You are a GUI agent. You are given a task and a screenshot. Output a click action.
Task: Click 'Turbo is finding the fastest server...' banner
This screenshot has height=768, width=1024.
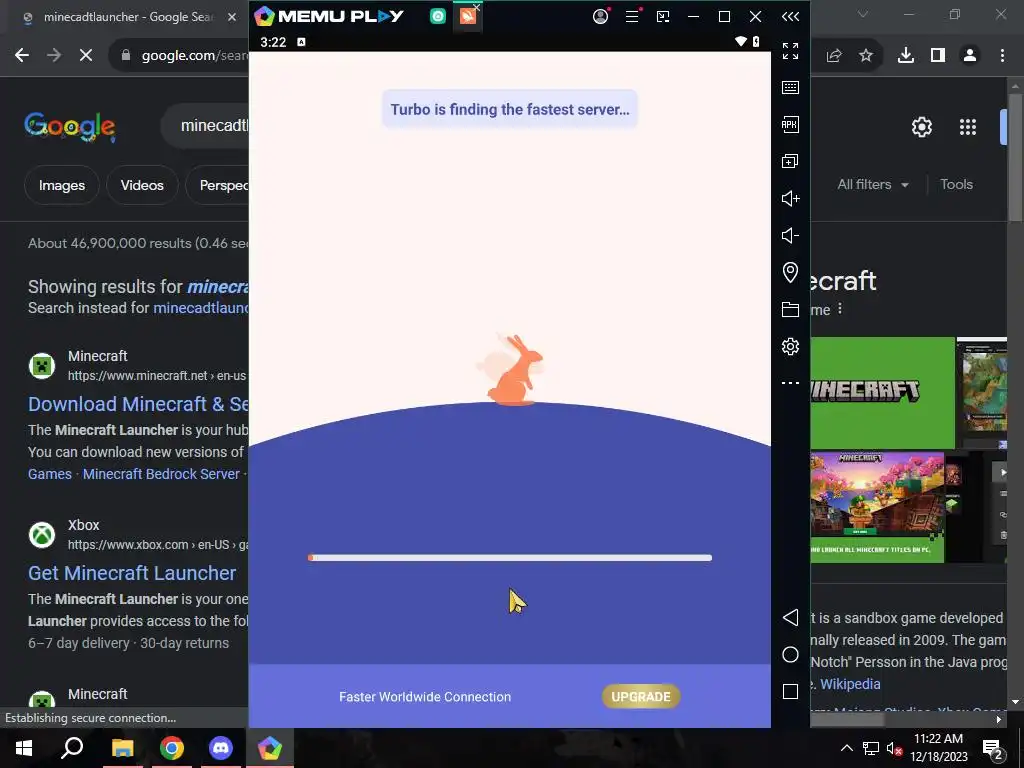[x=510, y=109]
